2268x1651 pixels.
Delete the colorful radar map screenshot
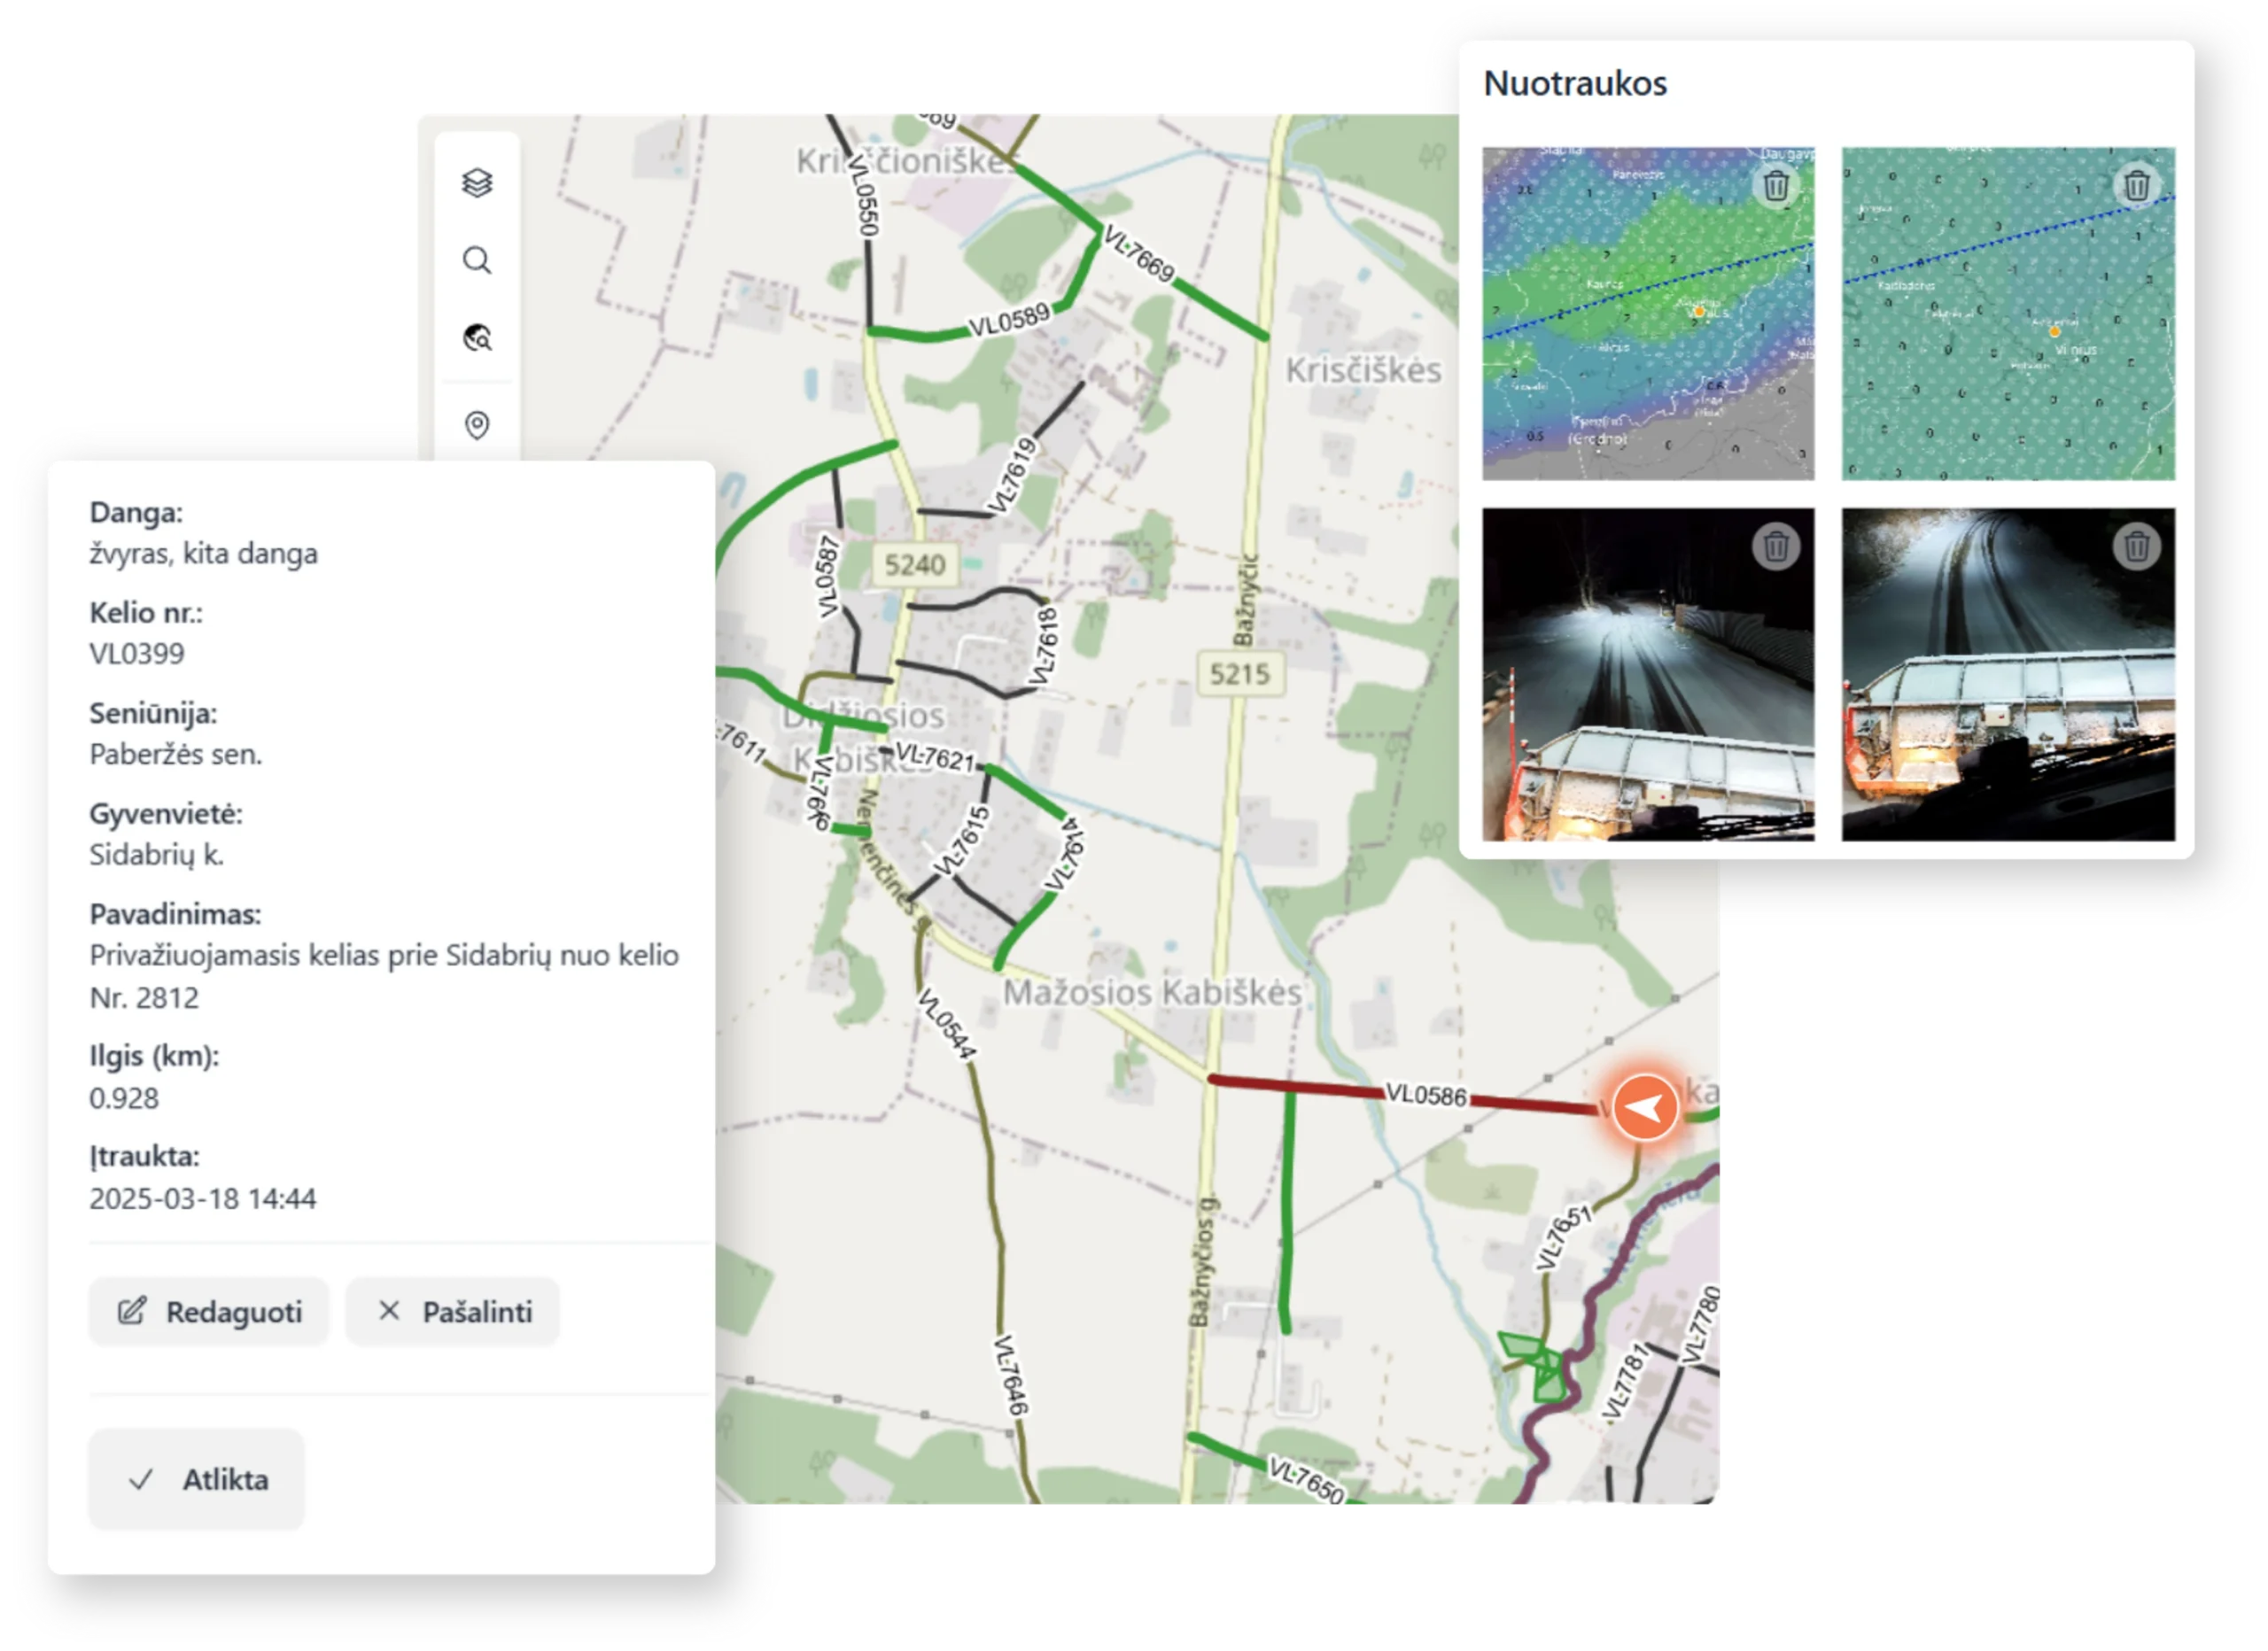[x=1776, y=186]
